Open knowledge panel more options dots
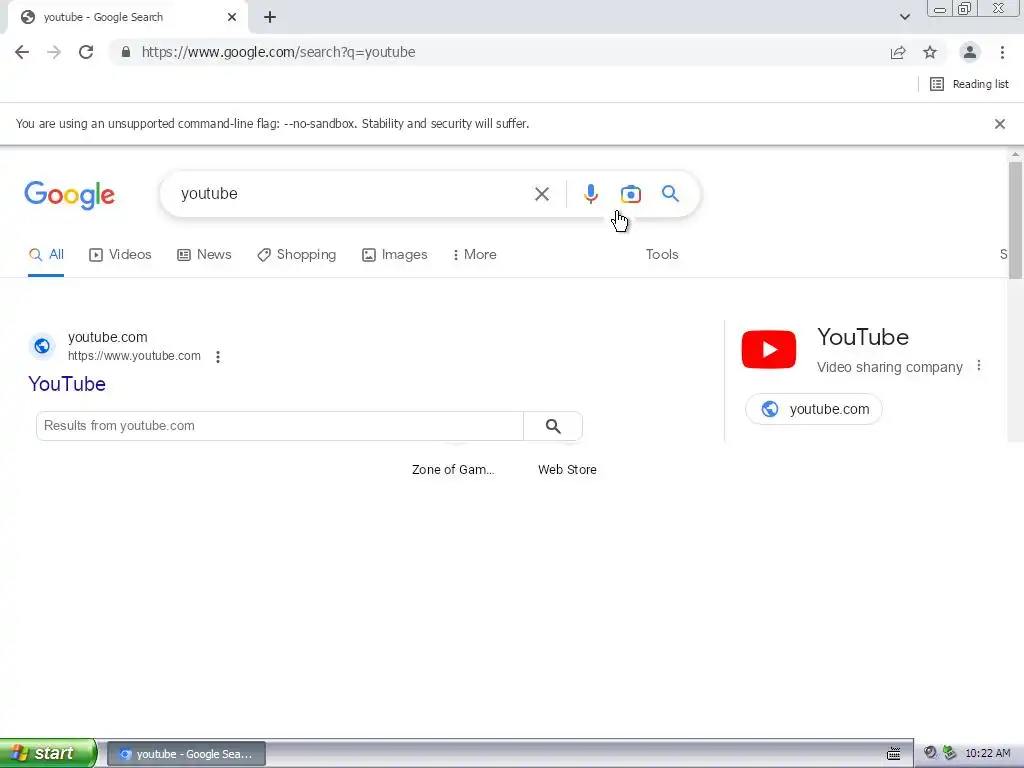The image size is (1024, 768). [978, 366]
